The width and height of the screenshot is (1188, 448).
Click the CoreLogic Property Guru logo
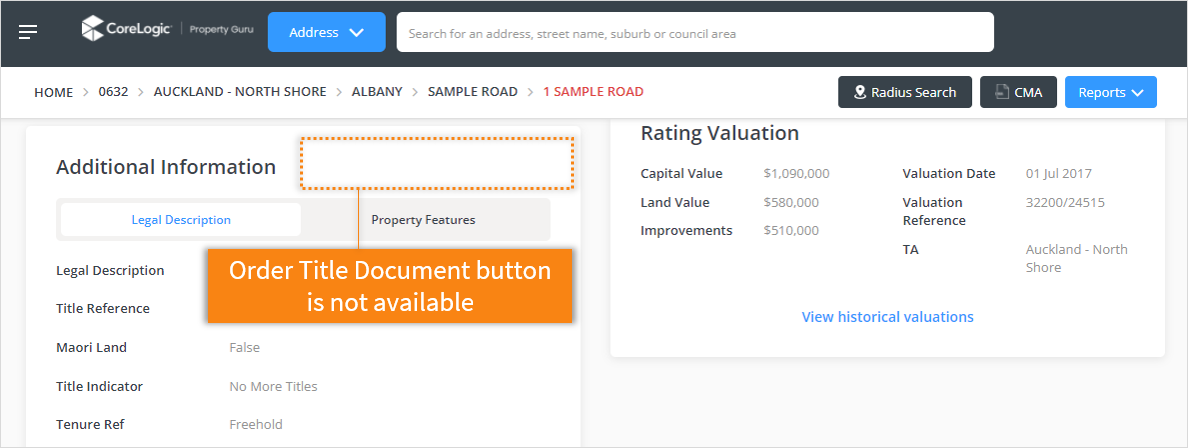[x=167, y=29]
